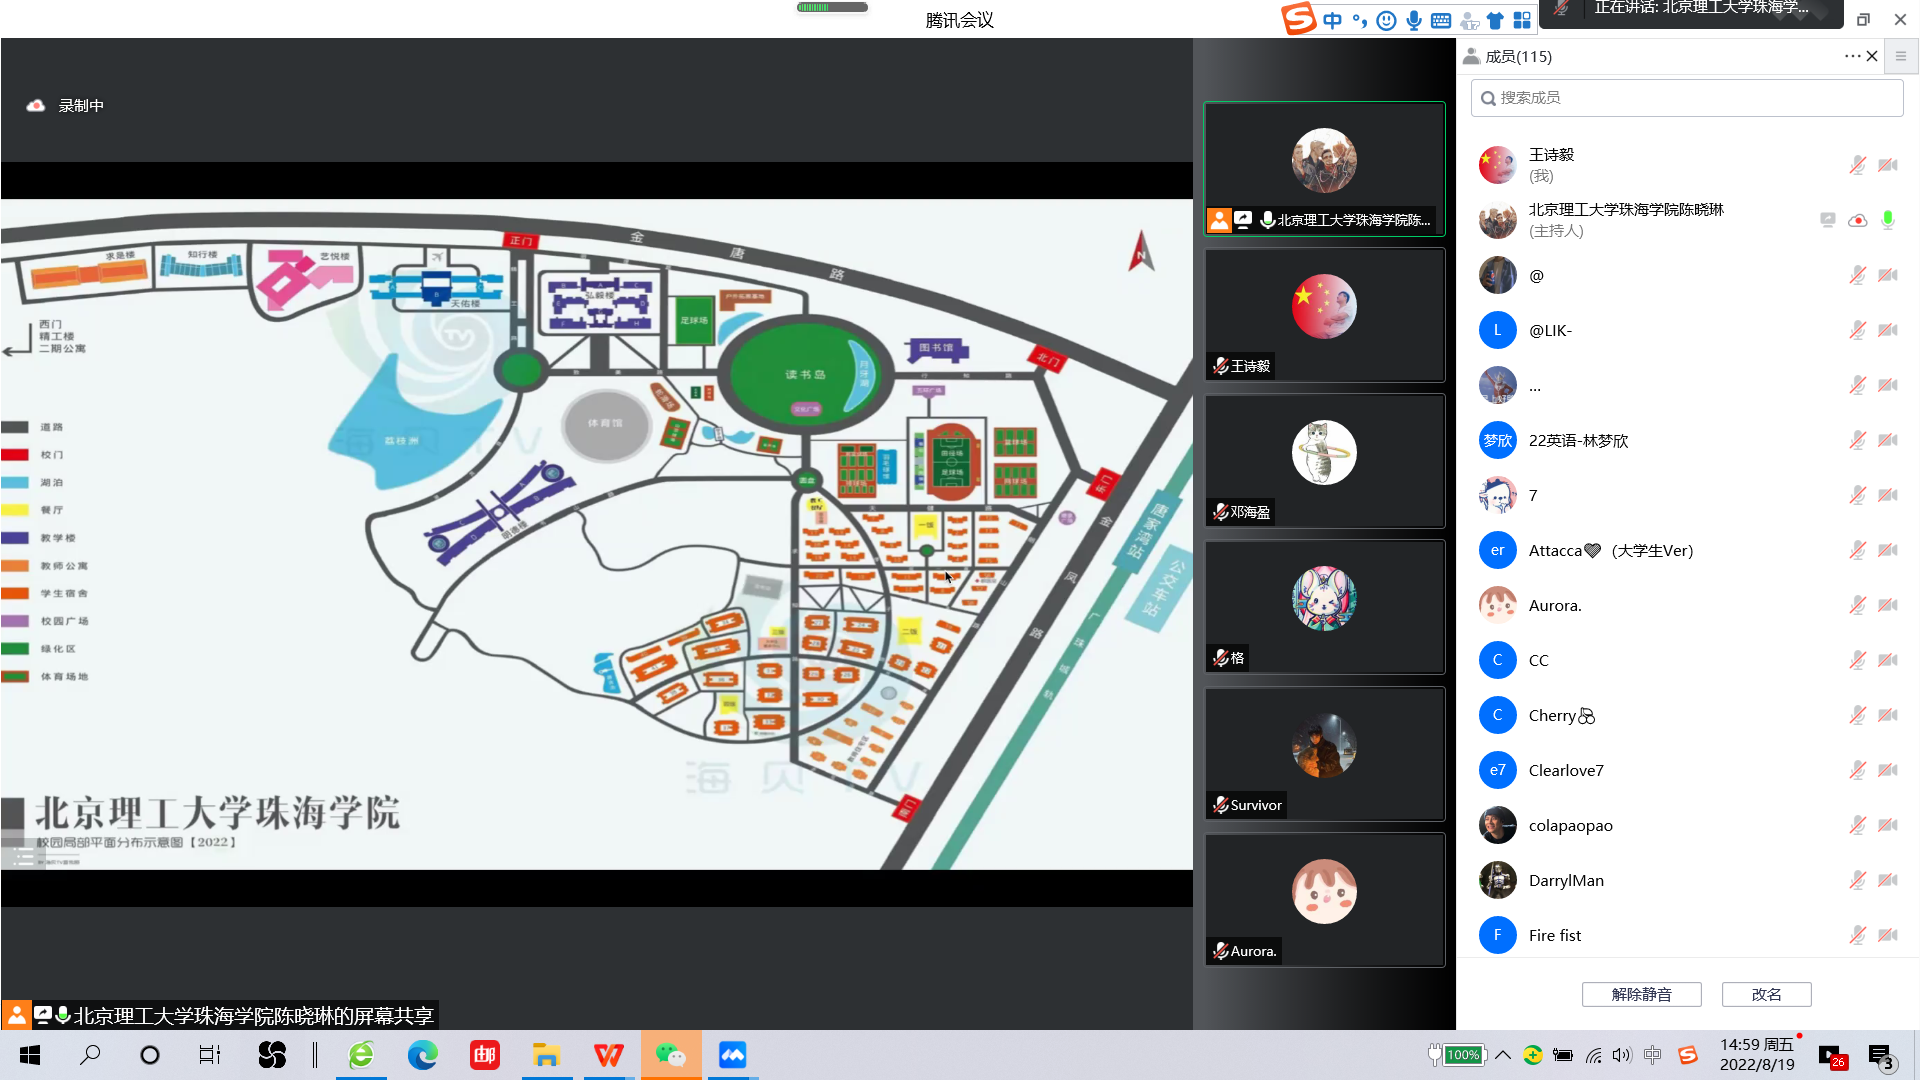Viewport: 1920px width, 1080px height.
Task: Select member Clearlove7 in list
Action: click(1686, 770)
